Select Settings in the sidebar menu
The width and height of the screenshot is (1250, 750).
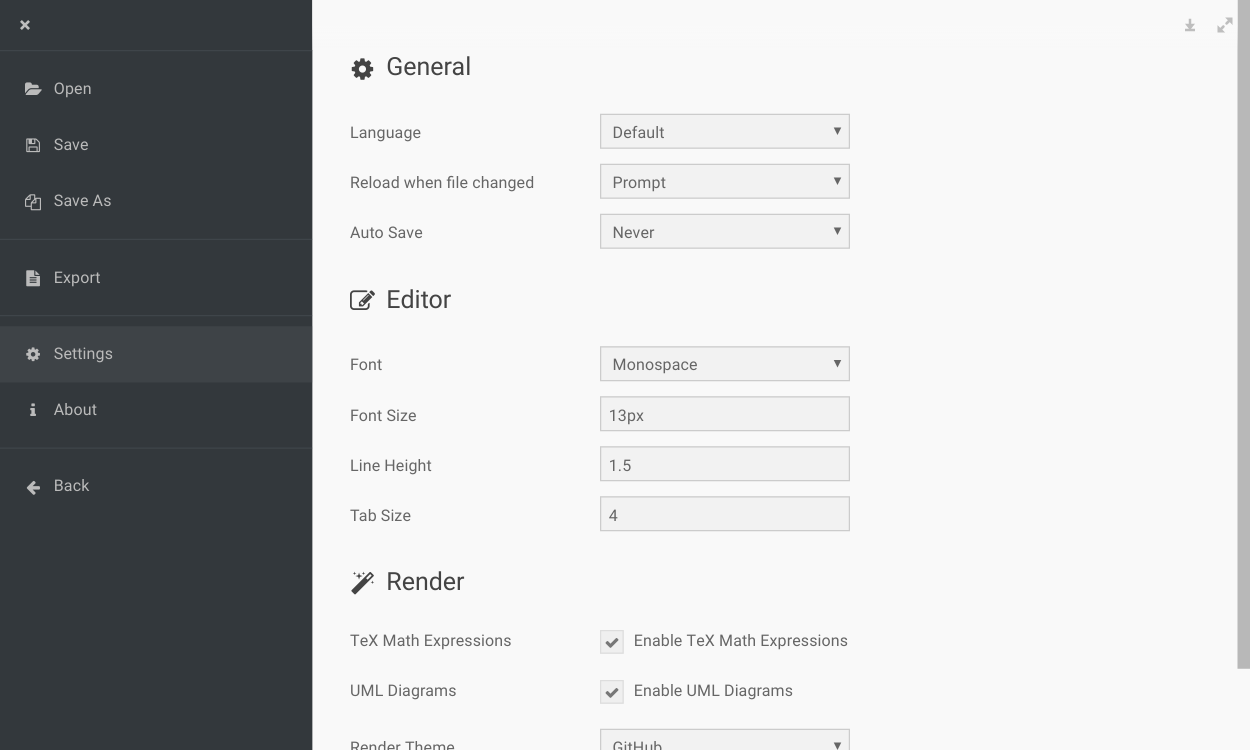coord(83,353)
